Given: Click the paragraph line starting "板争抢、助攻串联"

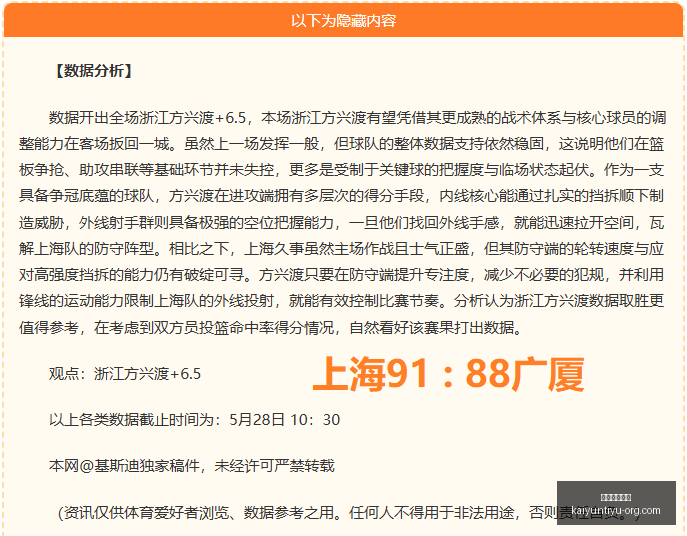Looking at the screenshot, I should (x=342, y=170).
